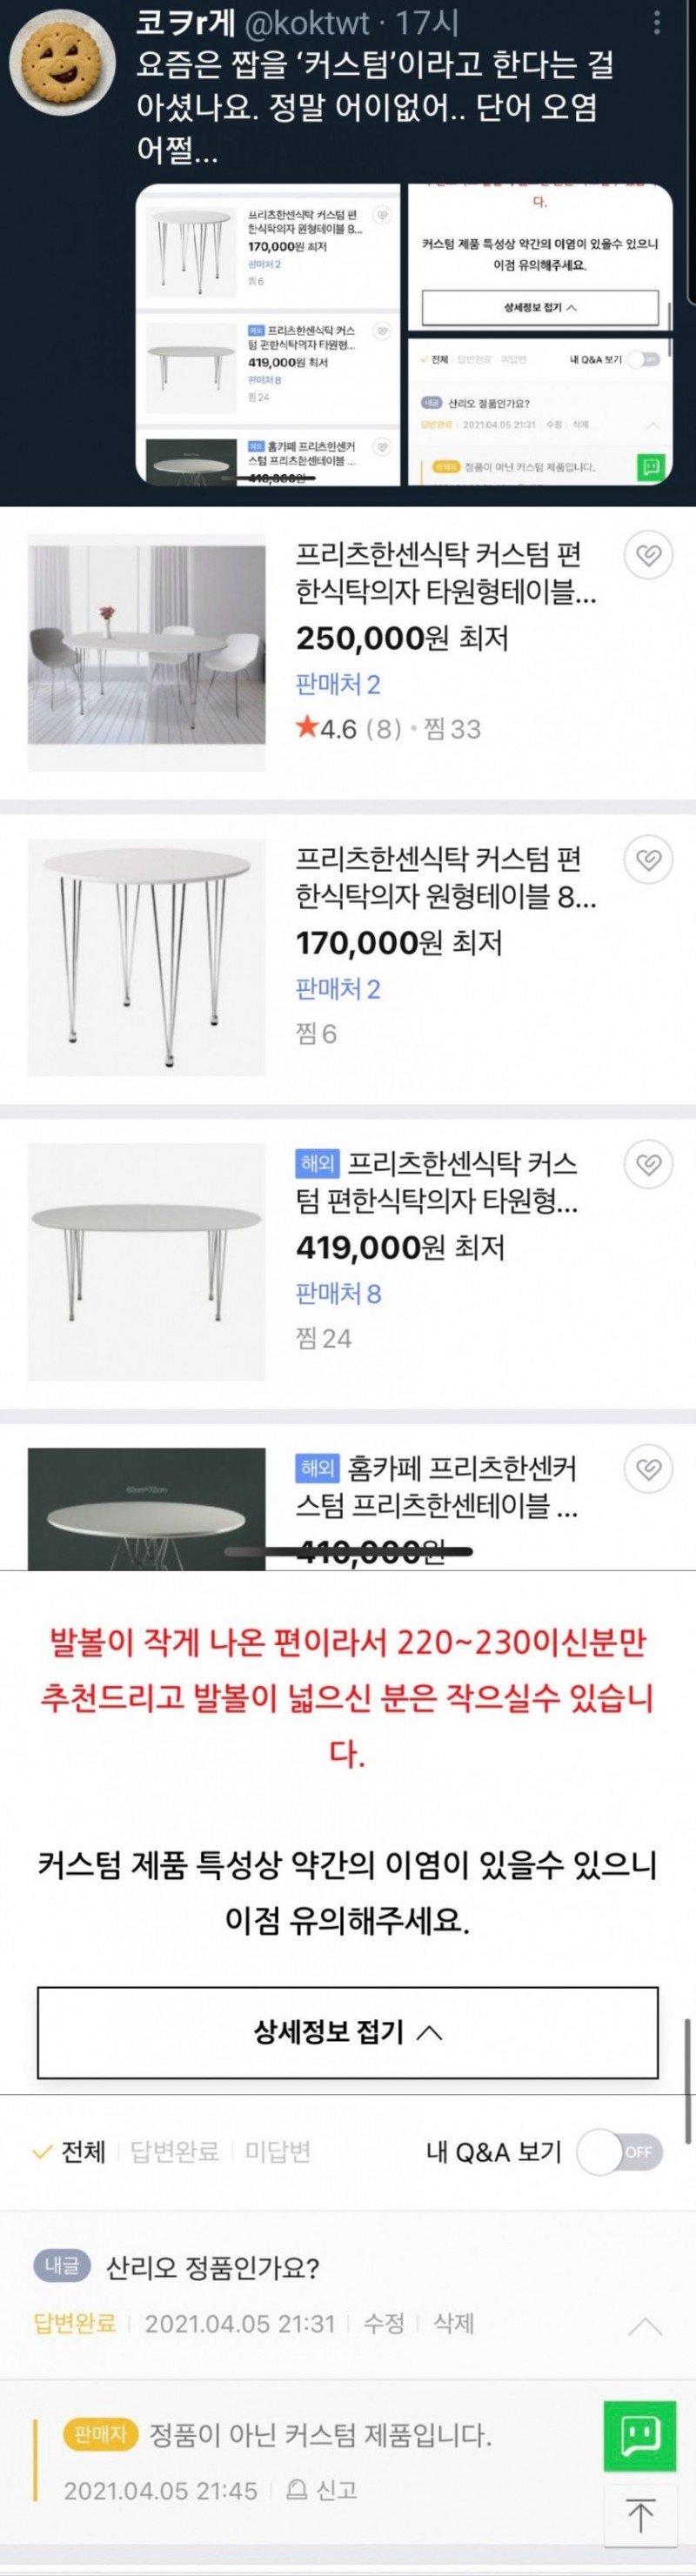
Task: Wishlist the 250,000원 oval table item
Action: 649,555
